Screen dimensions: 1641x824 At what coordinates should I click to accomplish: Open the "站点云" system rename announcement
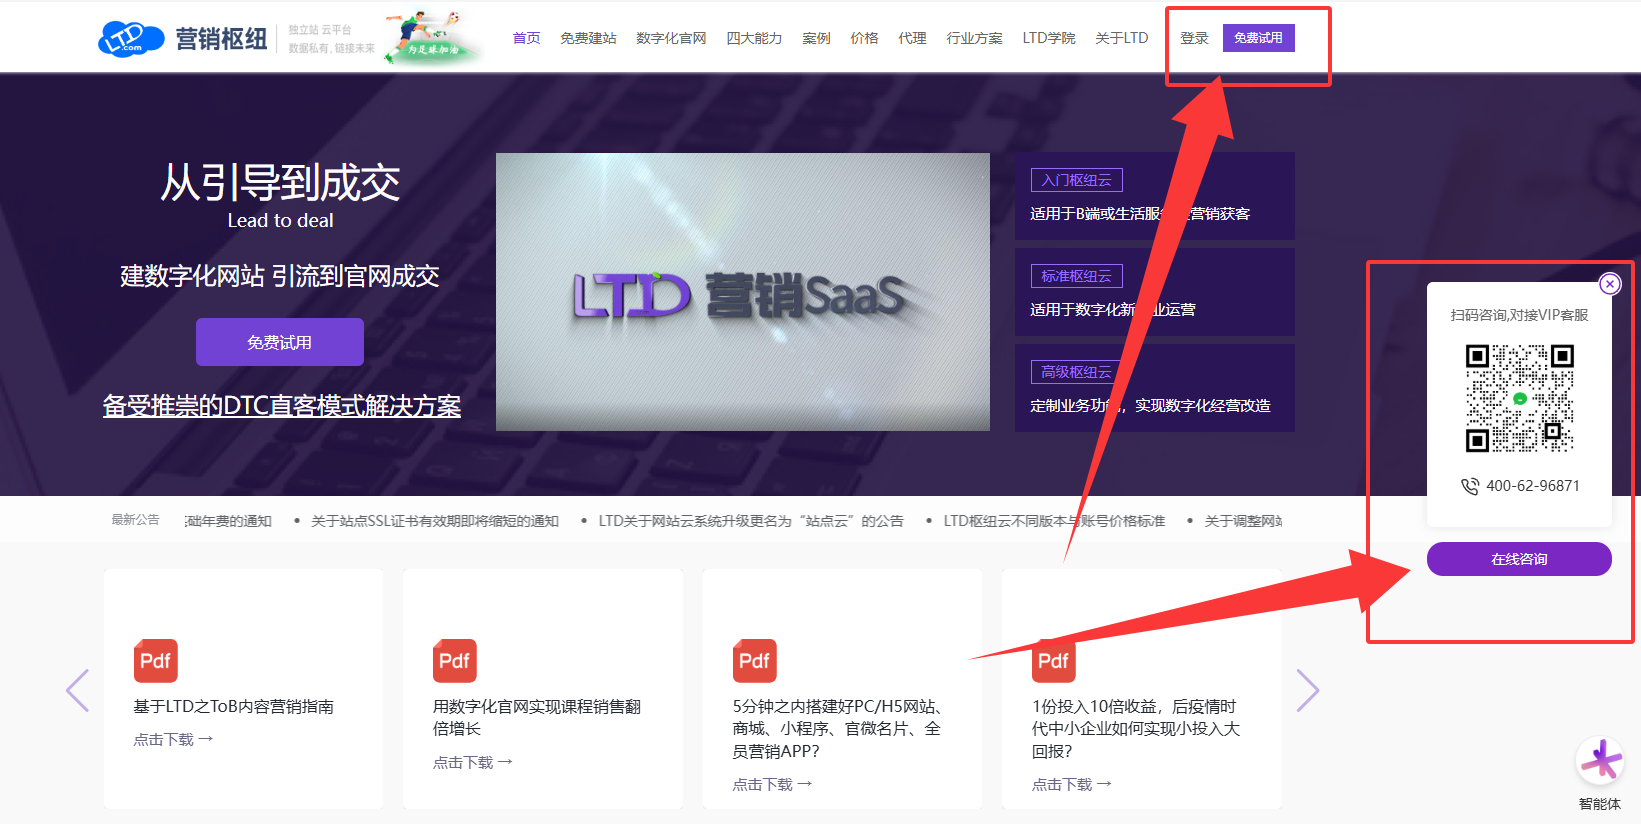[x=751, y=521]
